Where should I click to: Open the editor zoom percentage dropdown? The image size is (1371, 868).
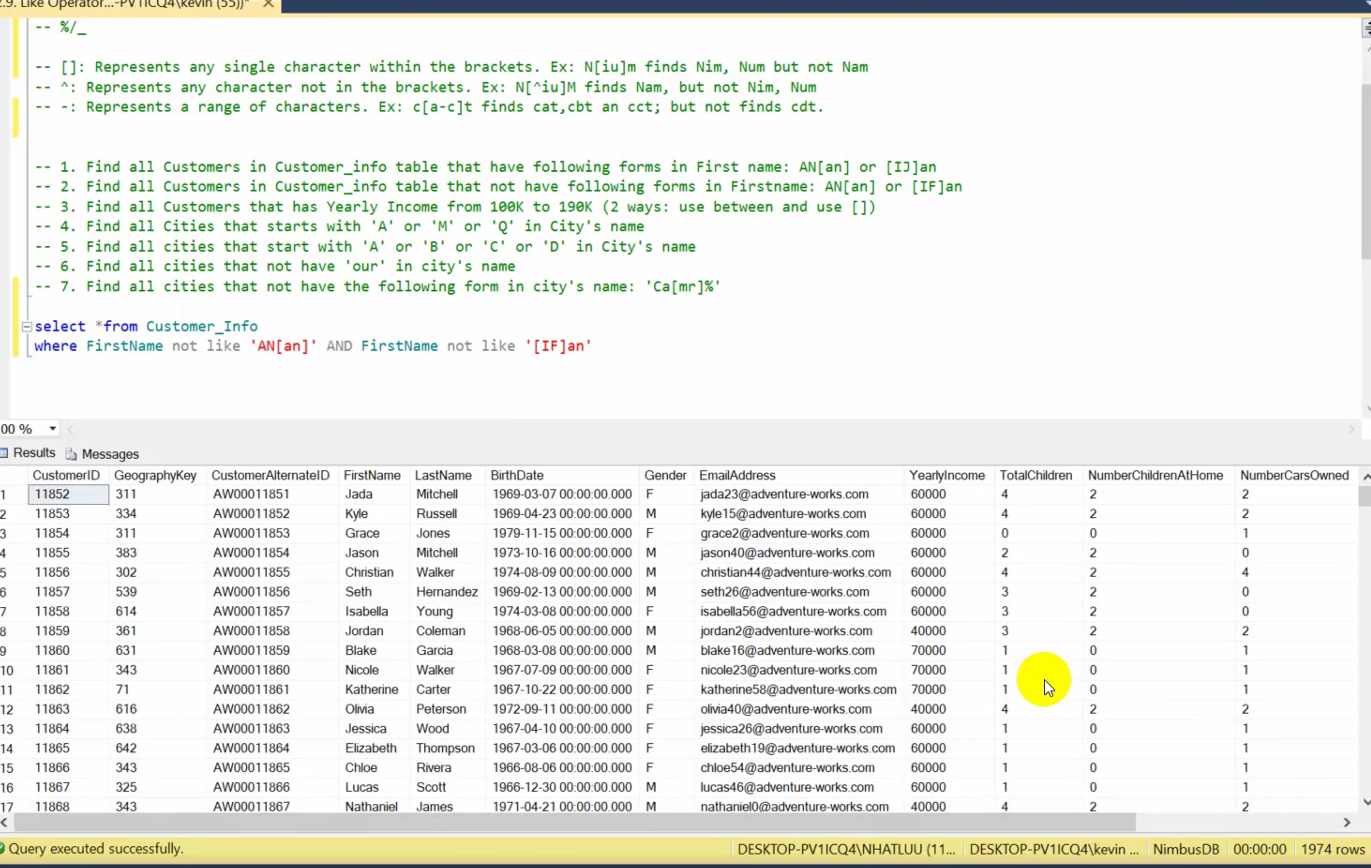[52, 429]
